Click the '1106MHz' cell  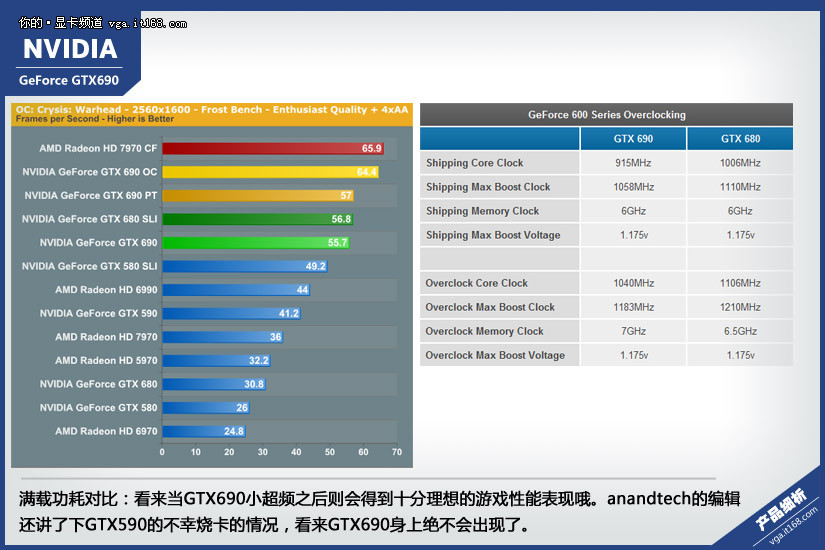point(740,283)
